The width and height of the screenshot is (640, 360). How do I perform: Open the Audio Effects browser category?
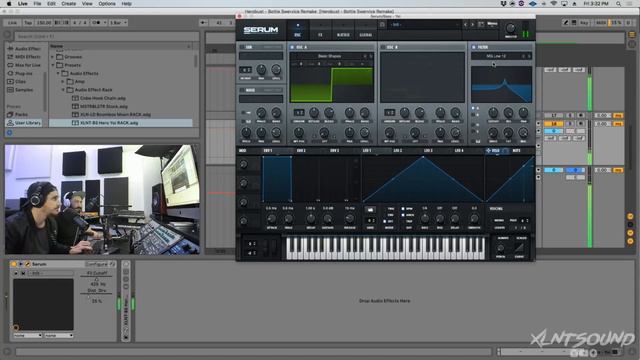[24, 49]
